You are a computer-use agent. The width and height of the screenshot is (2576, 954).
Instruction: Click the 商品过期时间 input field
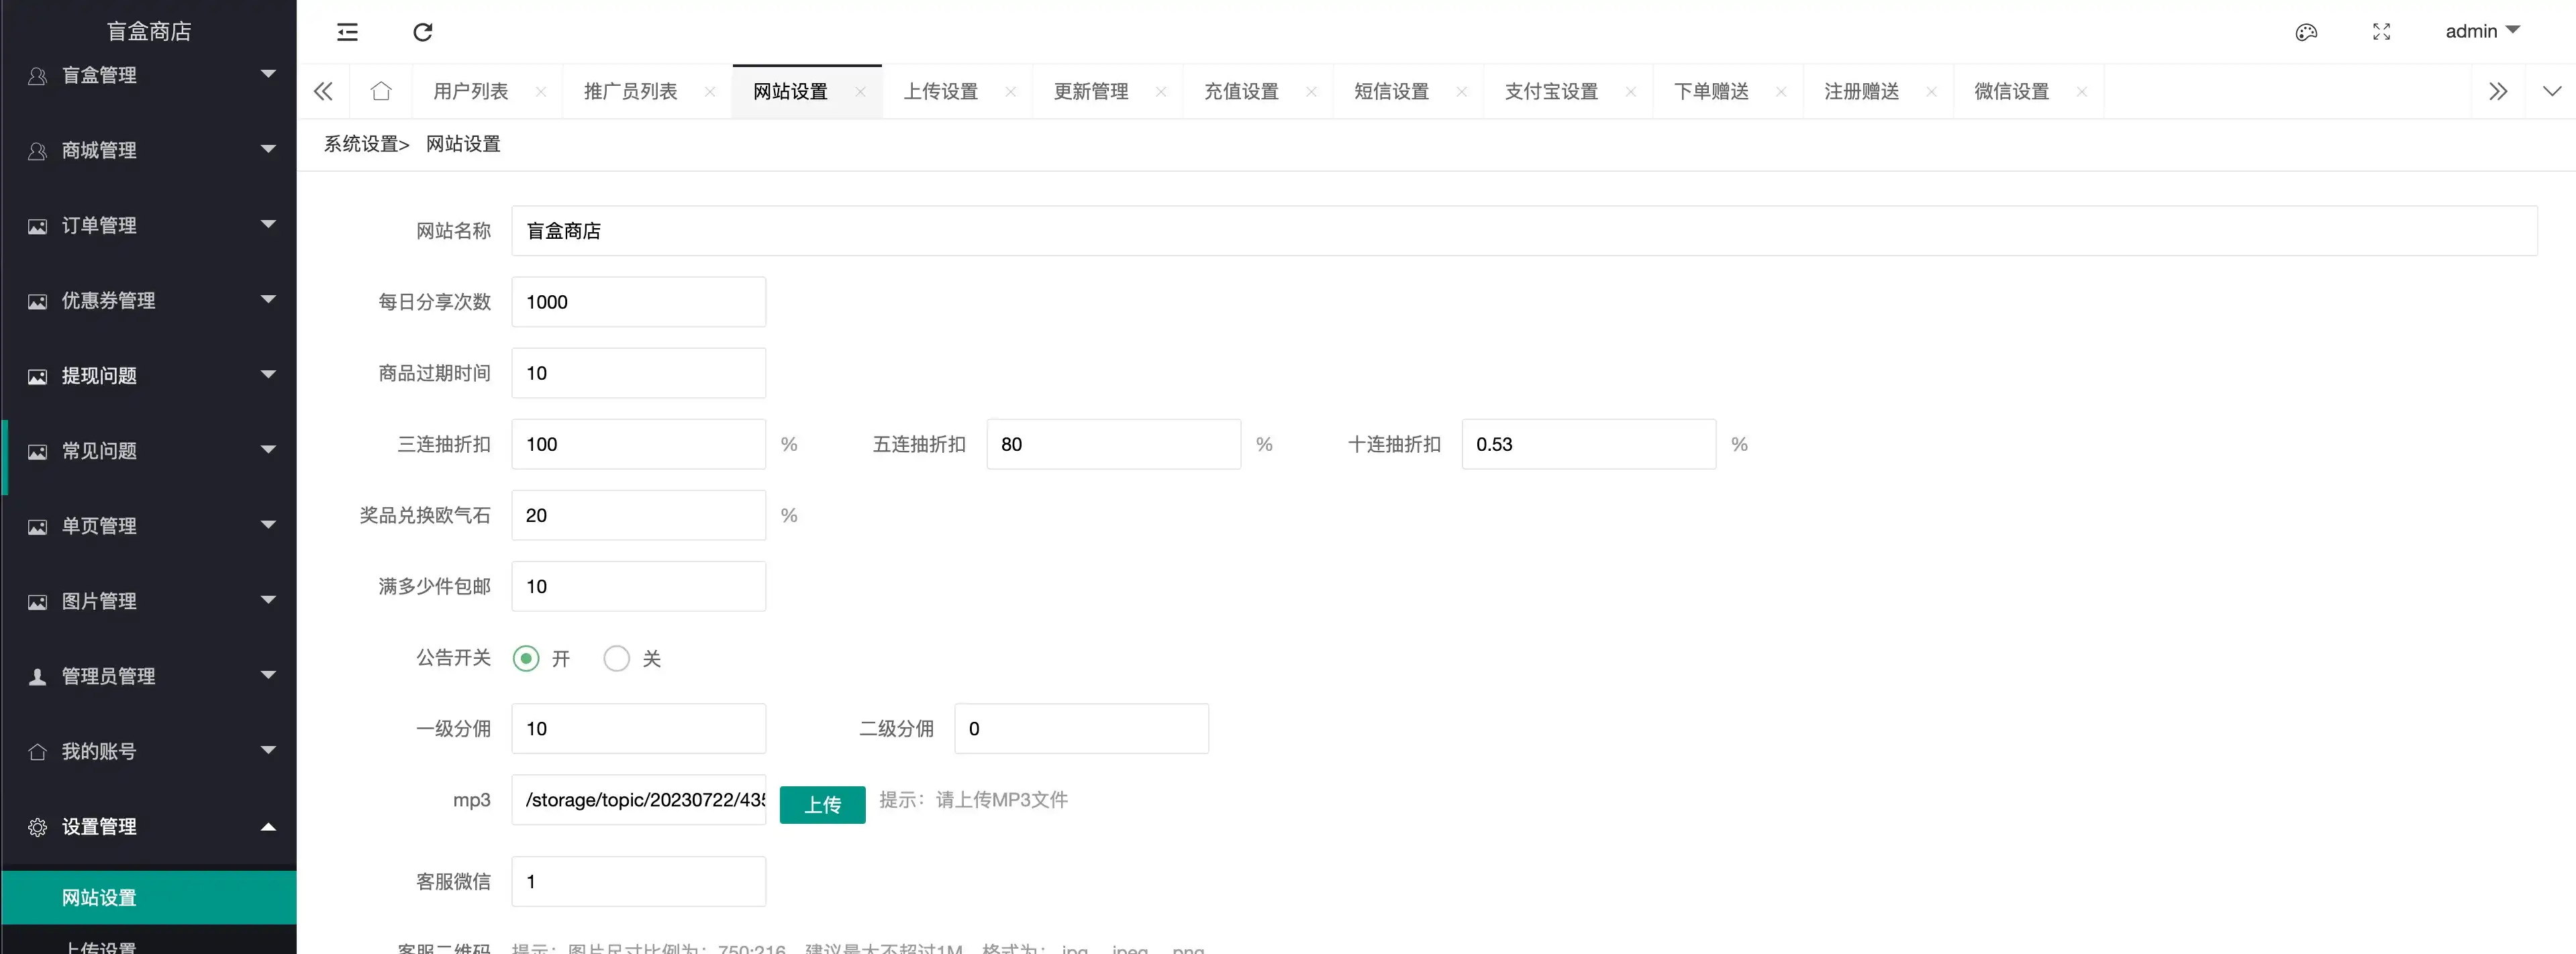coord(639,373)
